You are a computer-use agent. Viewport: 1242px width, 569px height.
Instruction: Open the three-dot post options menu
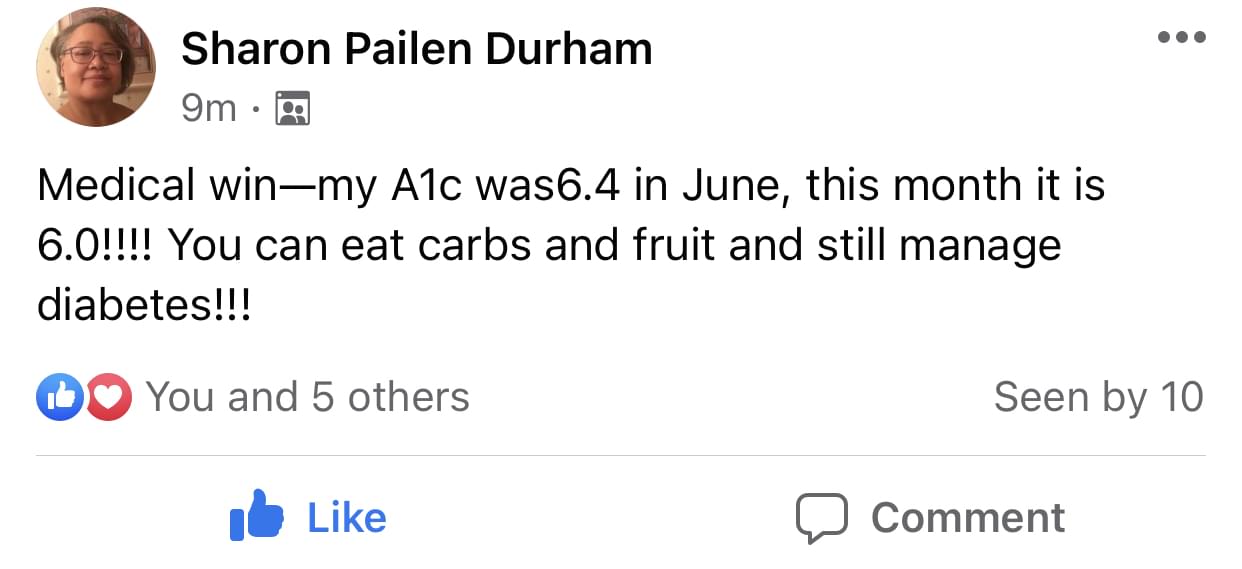(1181, 38)
